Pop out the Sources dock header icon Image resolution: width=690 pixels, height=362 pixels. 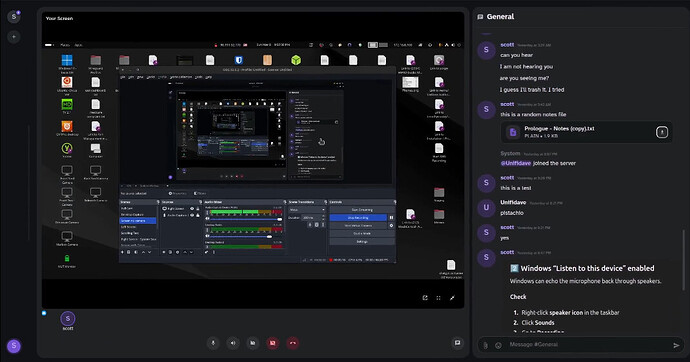coord(200,202)
